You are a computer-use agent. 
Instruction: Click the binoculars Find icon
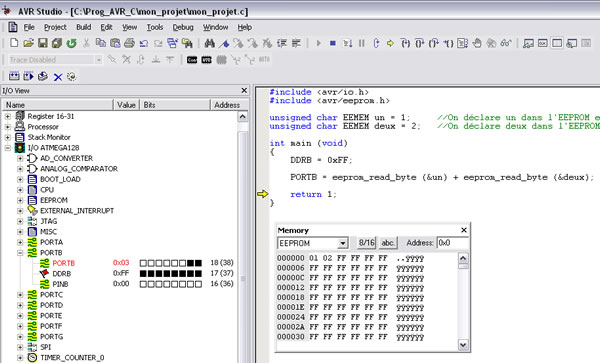click(x=209, y=43)
